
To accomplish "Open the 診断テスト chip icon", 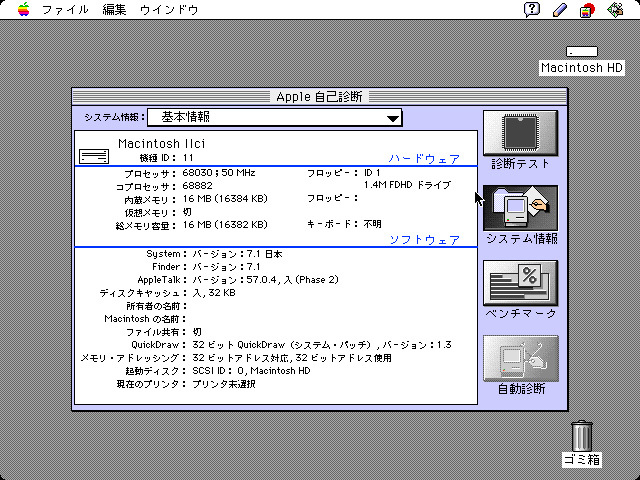I will [520, 133].
